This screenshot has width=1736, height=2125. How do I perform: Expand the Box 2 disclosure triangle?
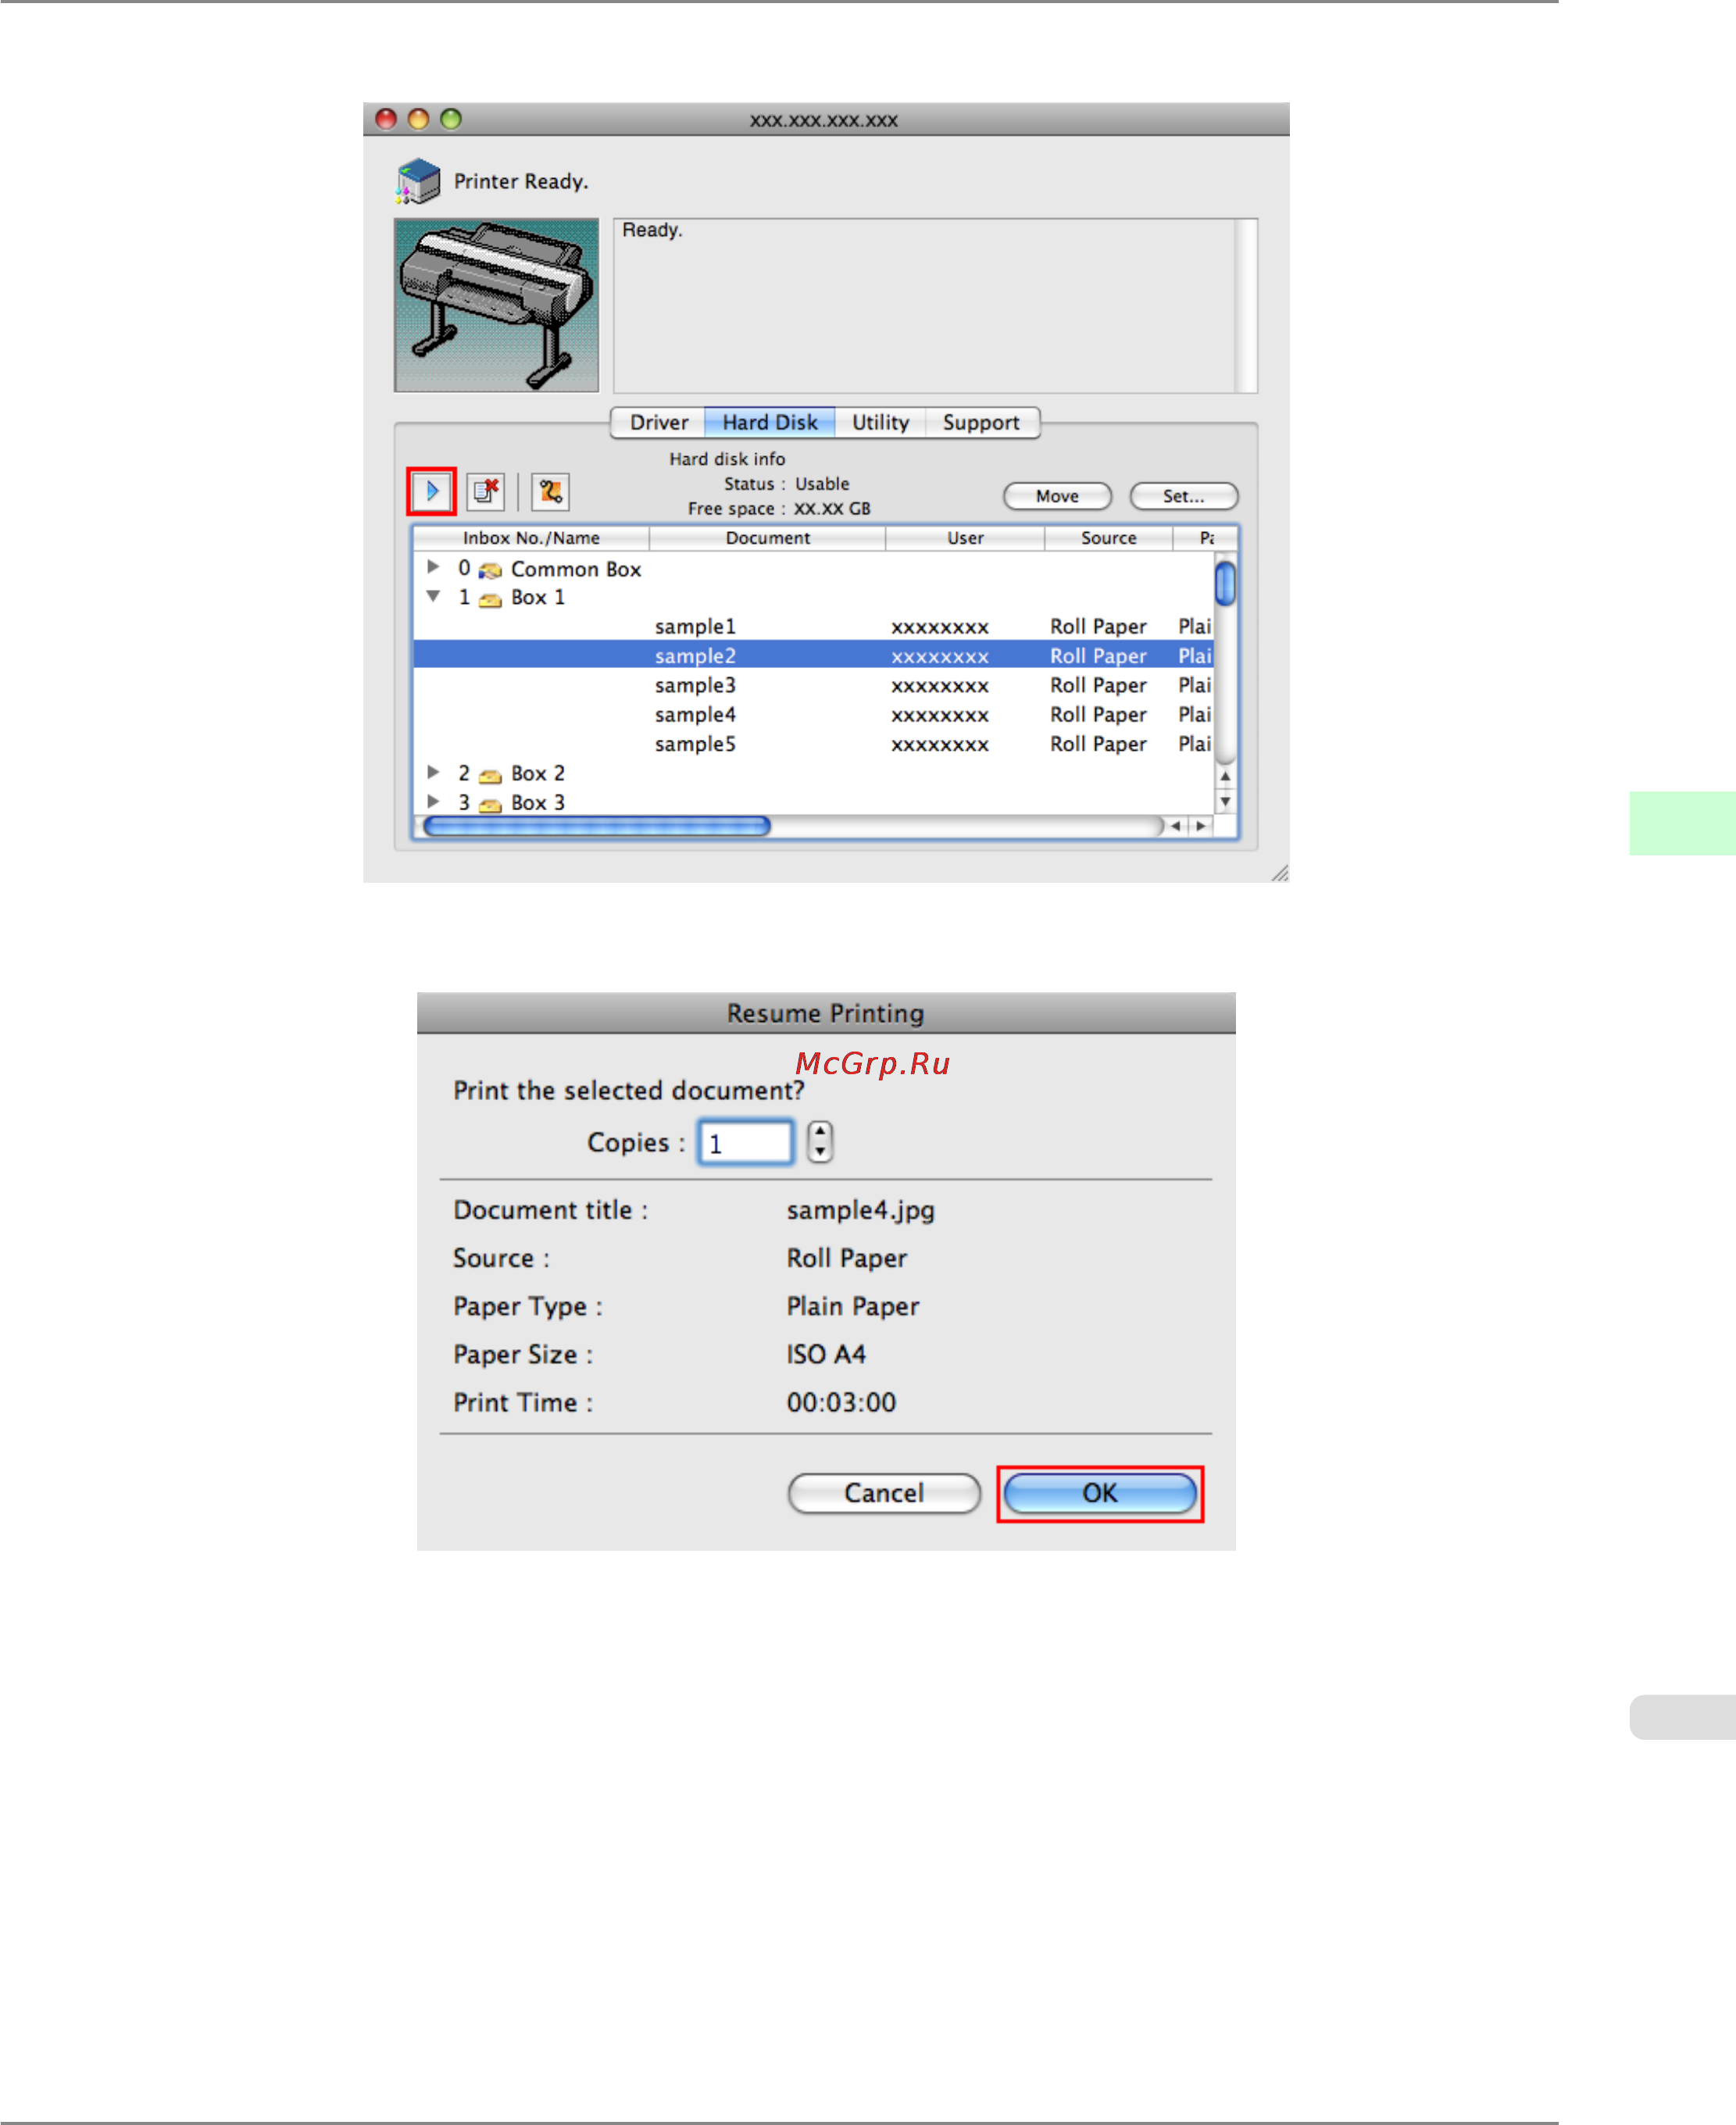coord(433,772)
